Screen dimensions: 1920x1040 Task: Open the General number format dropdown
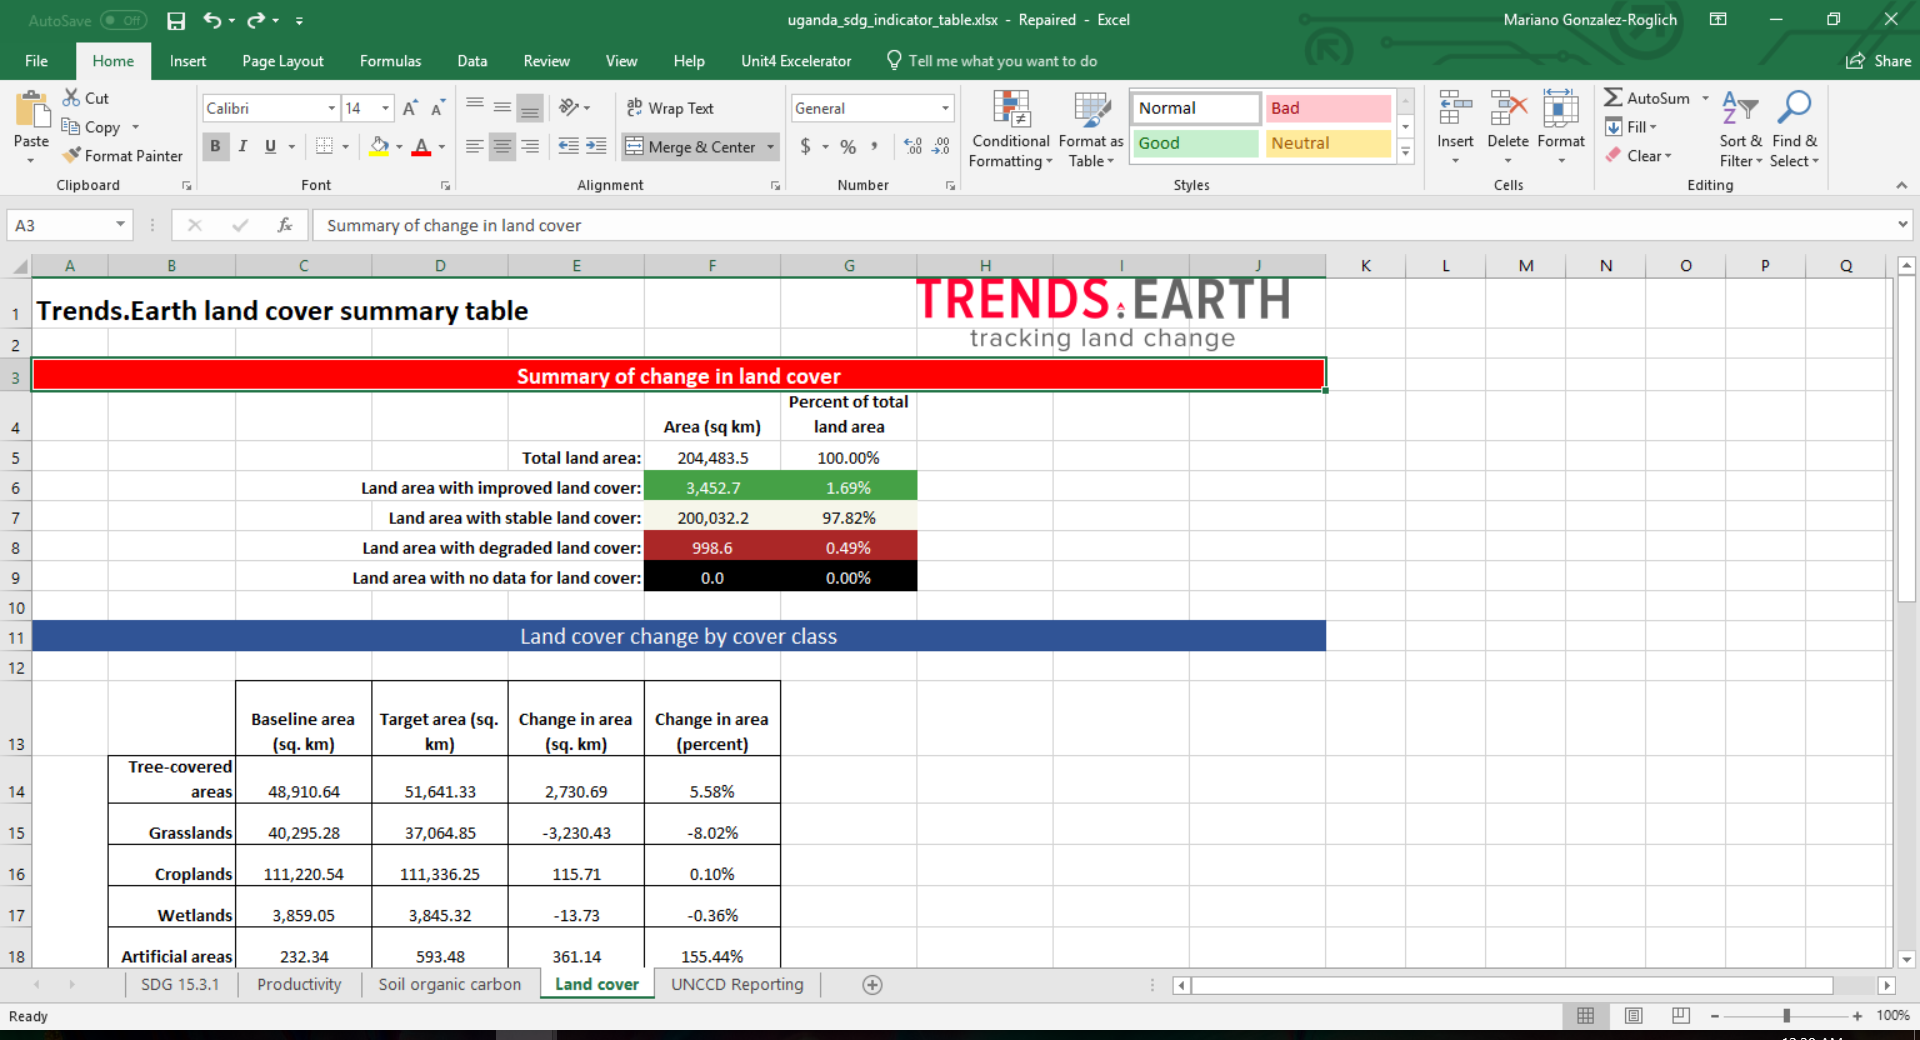coord(944,108)
